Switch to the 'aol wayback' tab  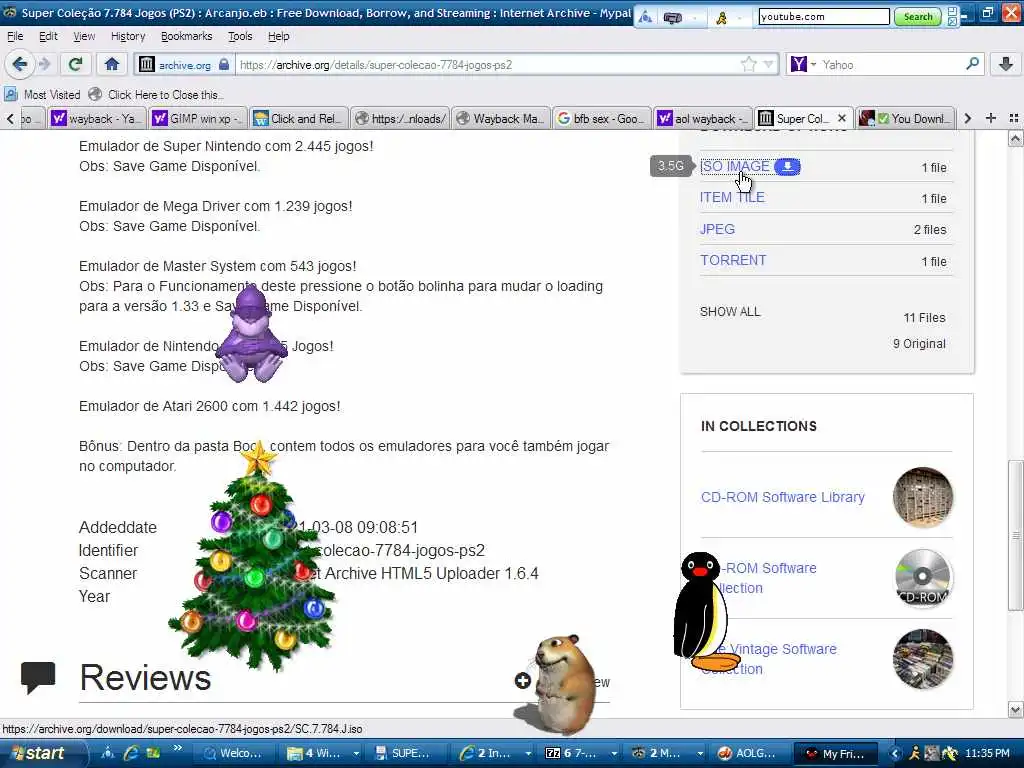[x=703, y=118]
